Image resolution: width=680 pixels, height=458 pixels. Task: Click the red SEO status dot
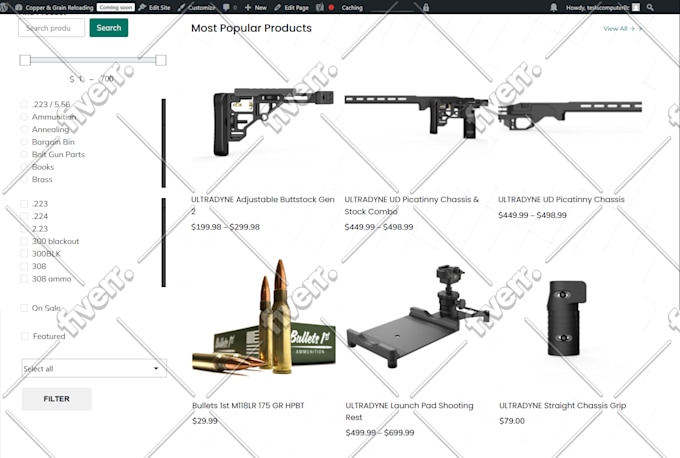pyautogui.click(x=331, y=7)
